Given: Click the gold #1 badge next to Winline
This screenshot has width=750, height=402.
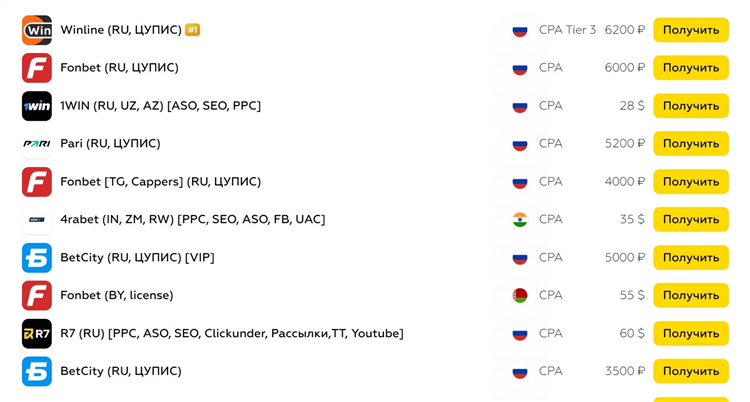Looking at the screenshot, I should tap(192, 30).
